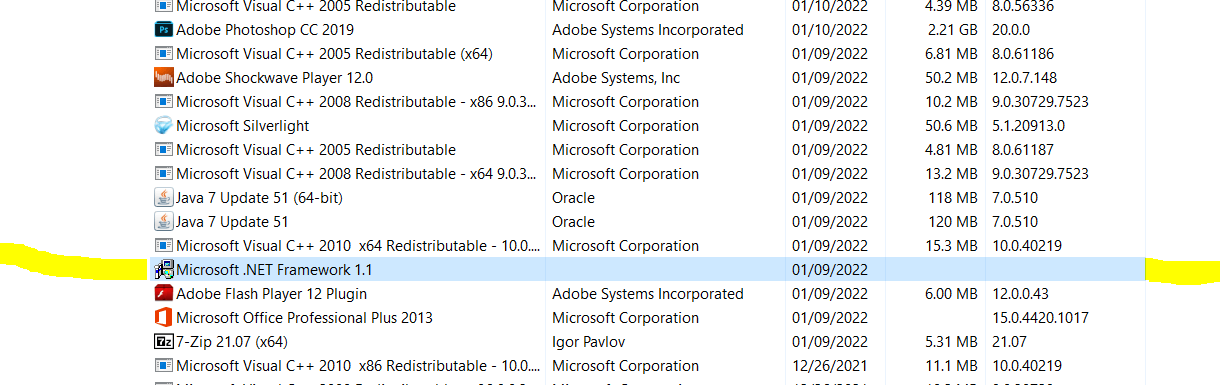Click the Visual C++ 2005 Redistributable (x64) icon
1220x385 pixels.
[164, 54]
